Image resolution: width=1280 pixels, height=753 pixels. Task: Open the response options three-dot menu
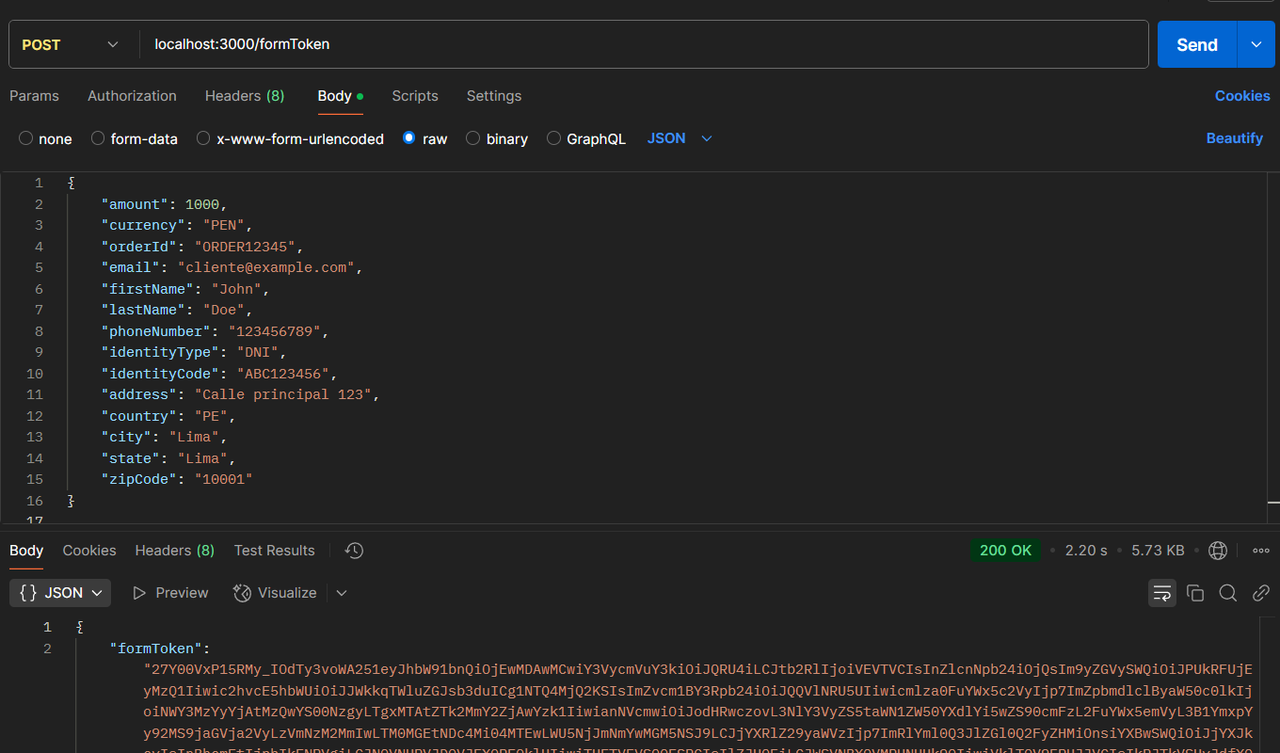pyautogui.click(x=1261, y=550)
